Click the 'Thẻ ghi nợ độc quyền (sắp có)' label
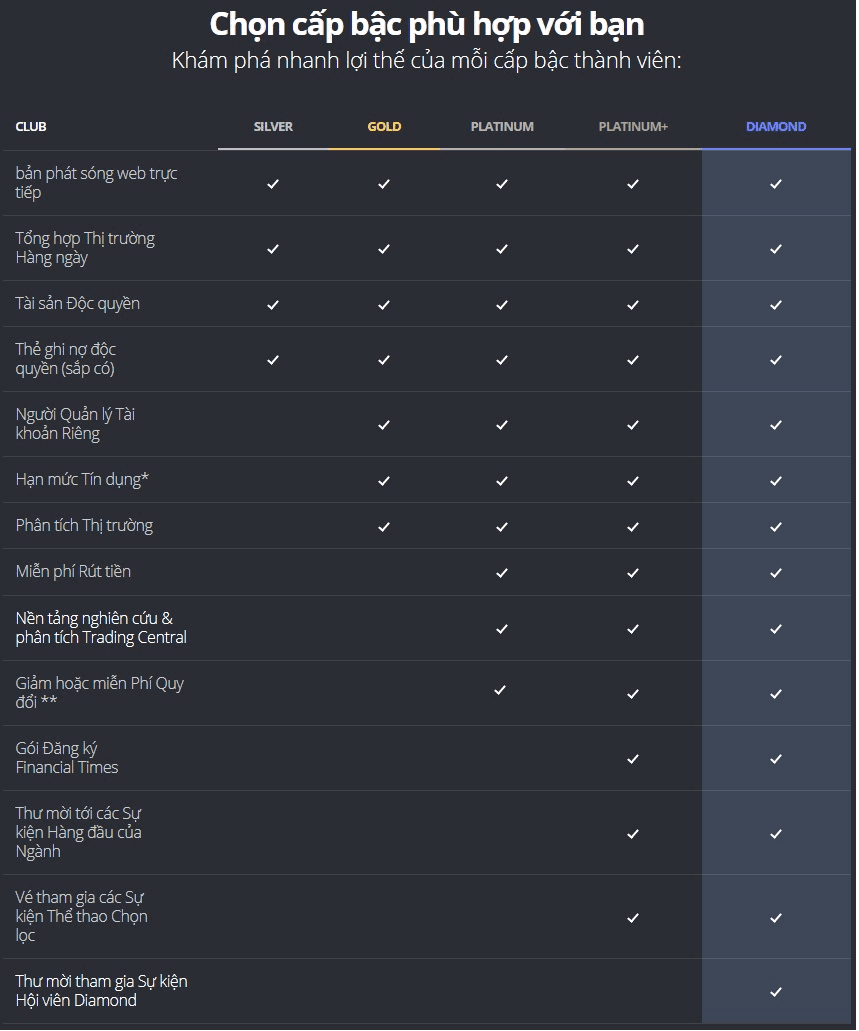Screen dimensions: 859x1031 66,359
